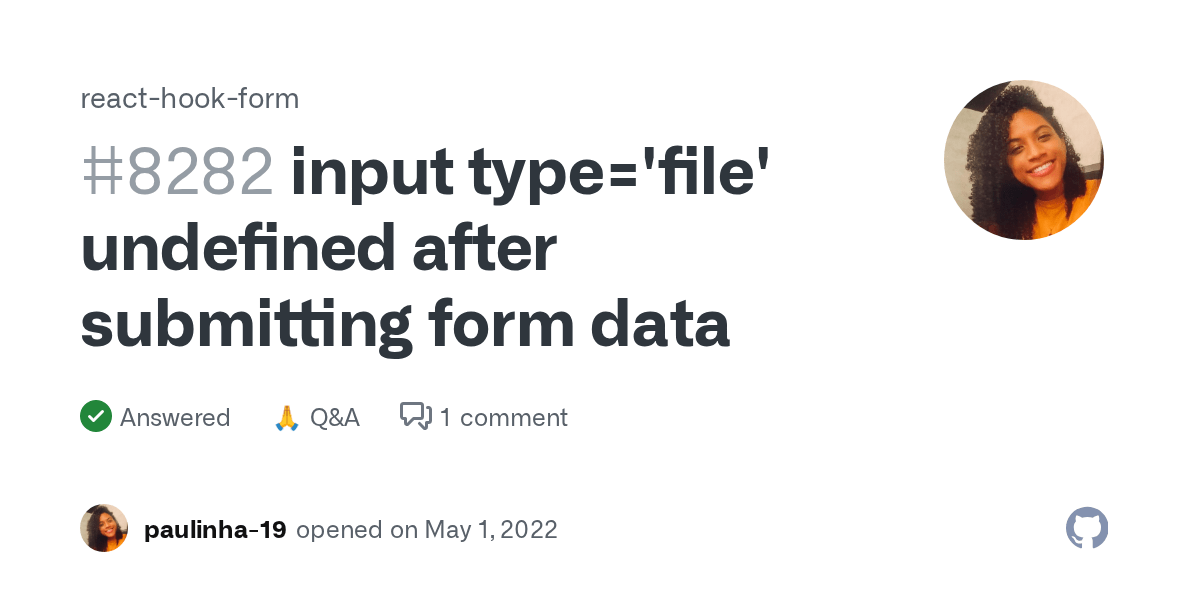Open the paulinha-19 username link
This screenshot has height=600, width=1200.
[215, 529]
